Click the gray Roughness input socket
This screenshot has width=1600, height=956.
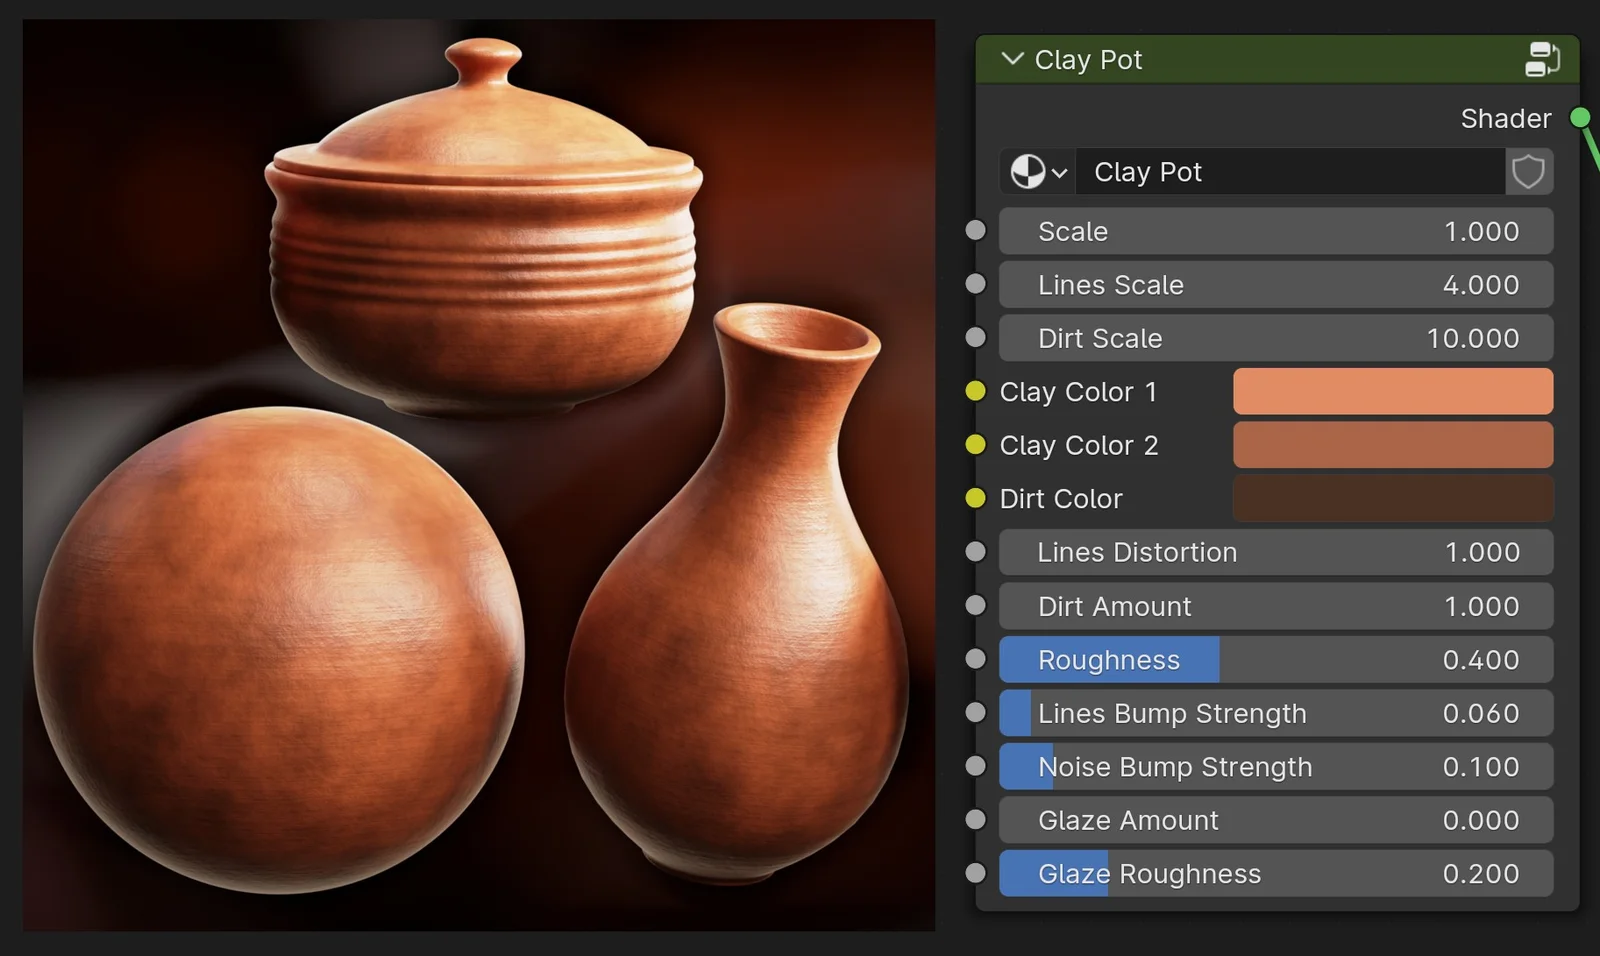coord(974,658)
